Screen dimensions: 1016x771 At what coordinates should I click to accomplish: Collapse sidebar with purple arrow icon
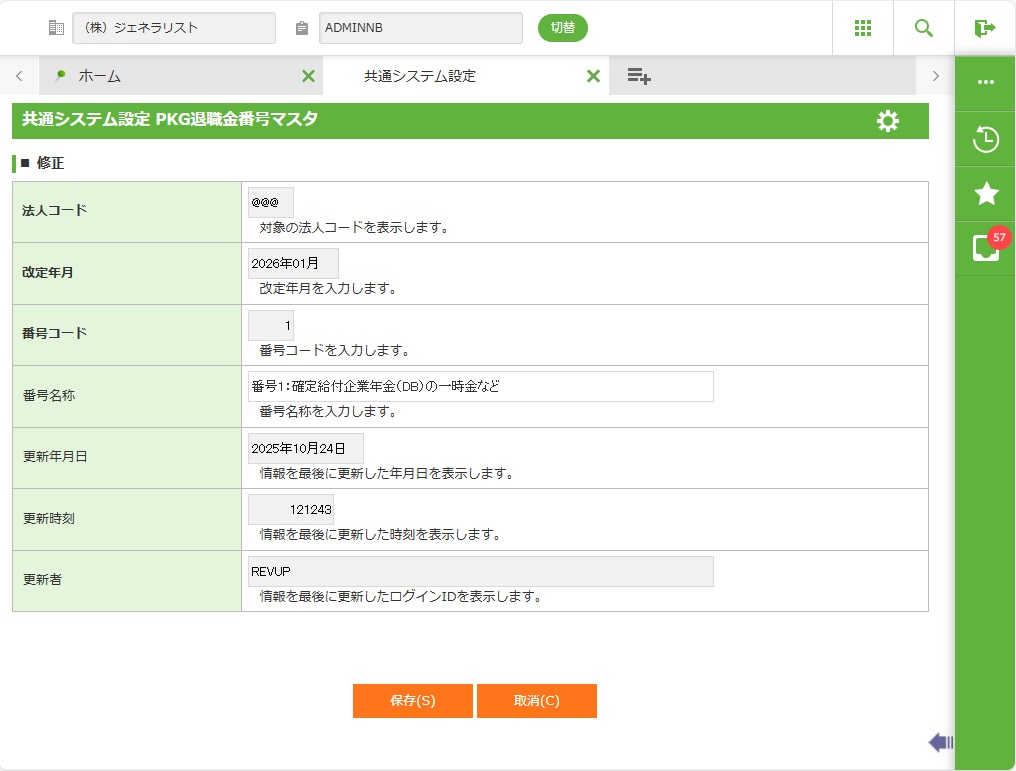(x=940, y=742)
